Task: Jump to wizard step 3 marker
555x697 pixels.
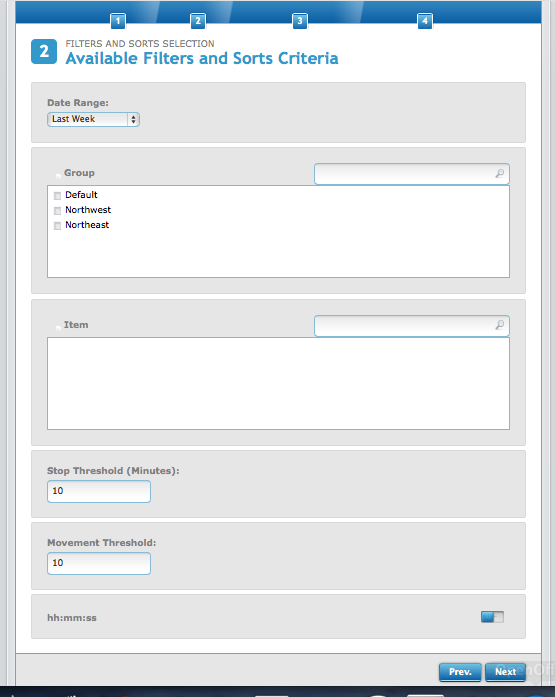Action: [300, 21]
